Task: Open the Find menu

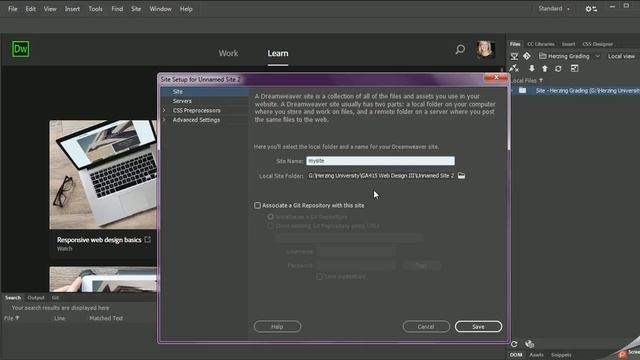Action: [117, 9]
